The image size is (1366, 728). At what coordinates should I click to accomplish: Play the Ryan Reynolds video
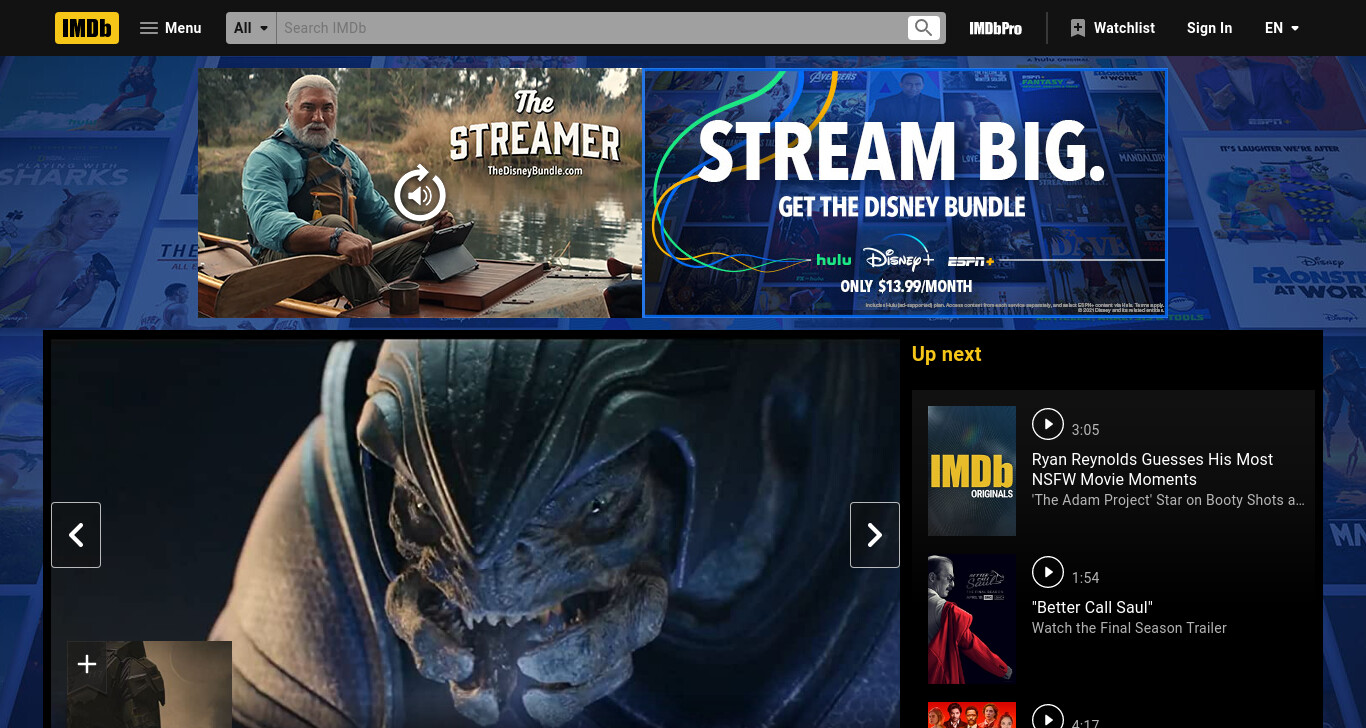(x=1047, y=424)
